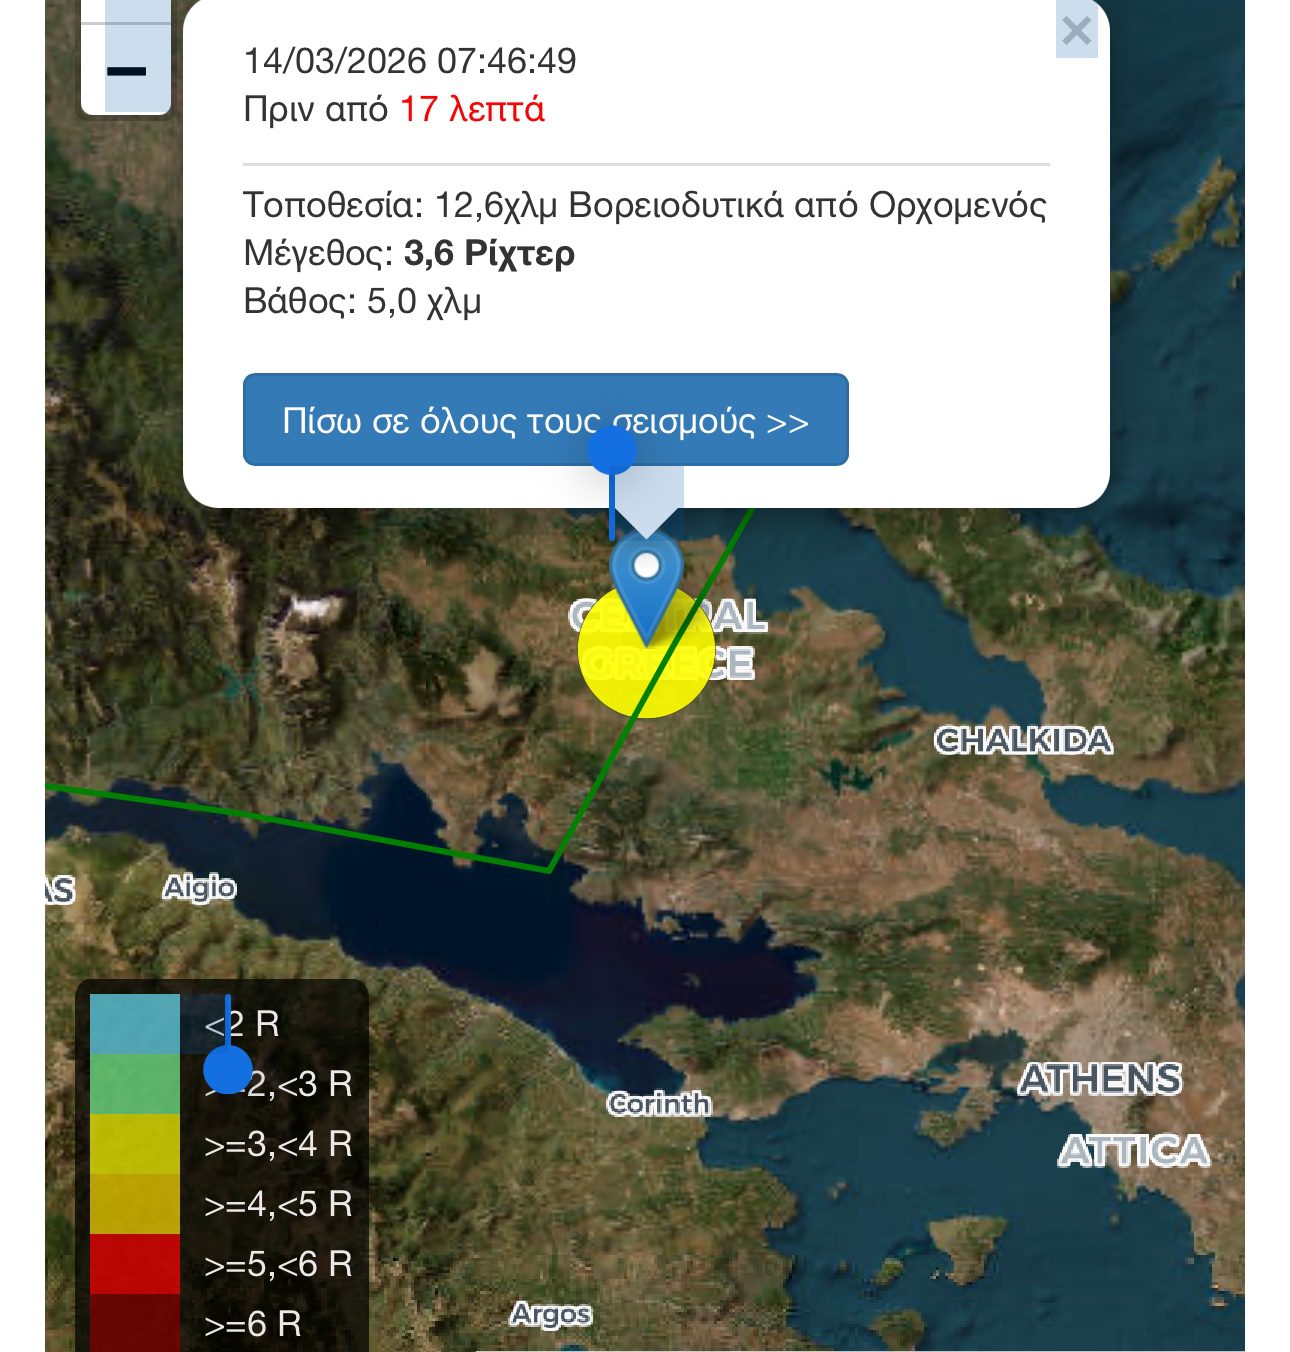This screenshot has height=1352, width=1290.
Task: Tap the Argos label on the map
Action: [550, 1314]
